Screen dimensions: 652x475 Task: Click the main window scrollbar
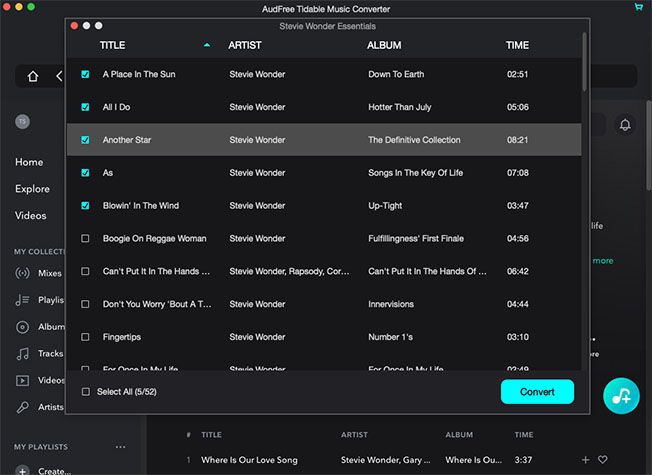click(x=649, y=146)
